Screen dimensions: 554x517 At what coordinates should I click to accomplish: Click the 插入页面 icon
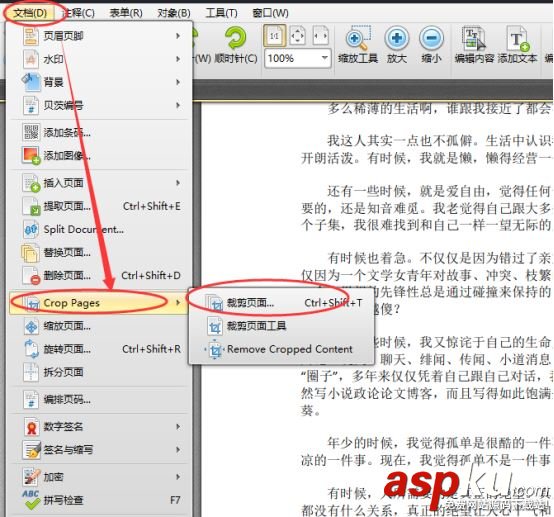pyautogui.click(x=31, y=183)
